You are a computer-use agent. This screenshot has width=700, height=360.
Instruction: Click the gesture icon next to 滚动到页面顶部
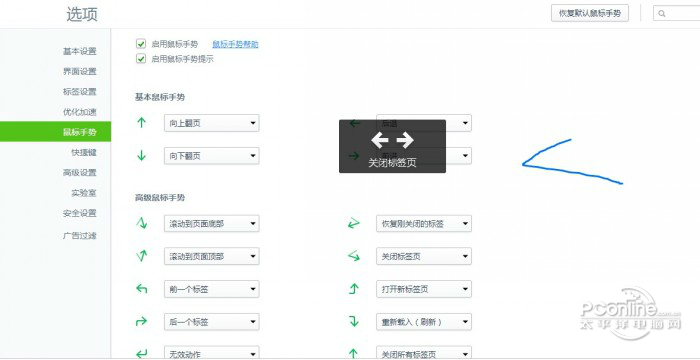point(142,256)
